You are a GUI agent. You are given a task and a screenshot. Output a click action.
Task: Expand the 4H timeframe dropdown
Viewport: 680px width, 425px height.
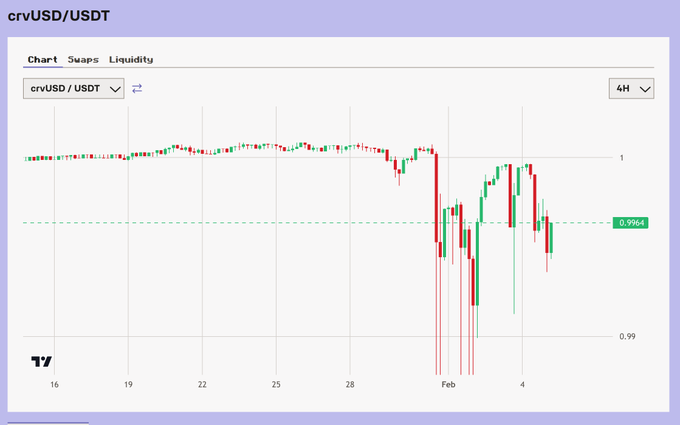[631, 88]
